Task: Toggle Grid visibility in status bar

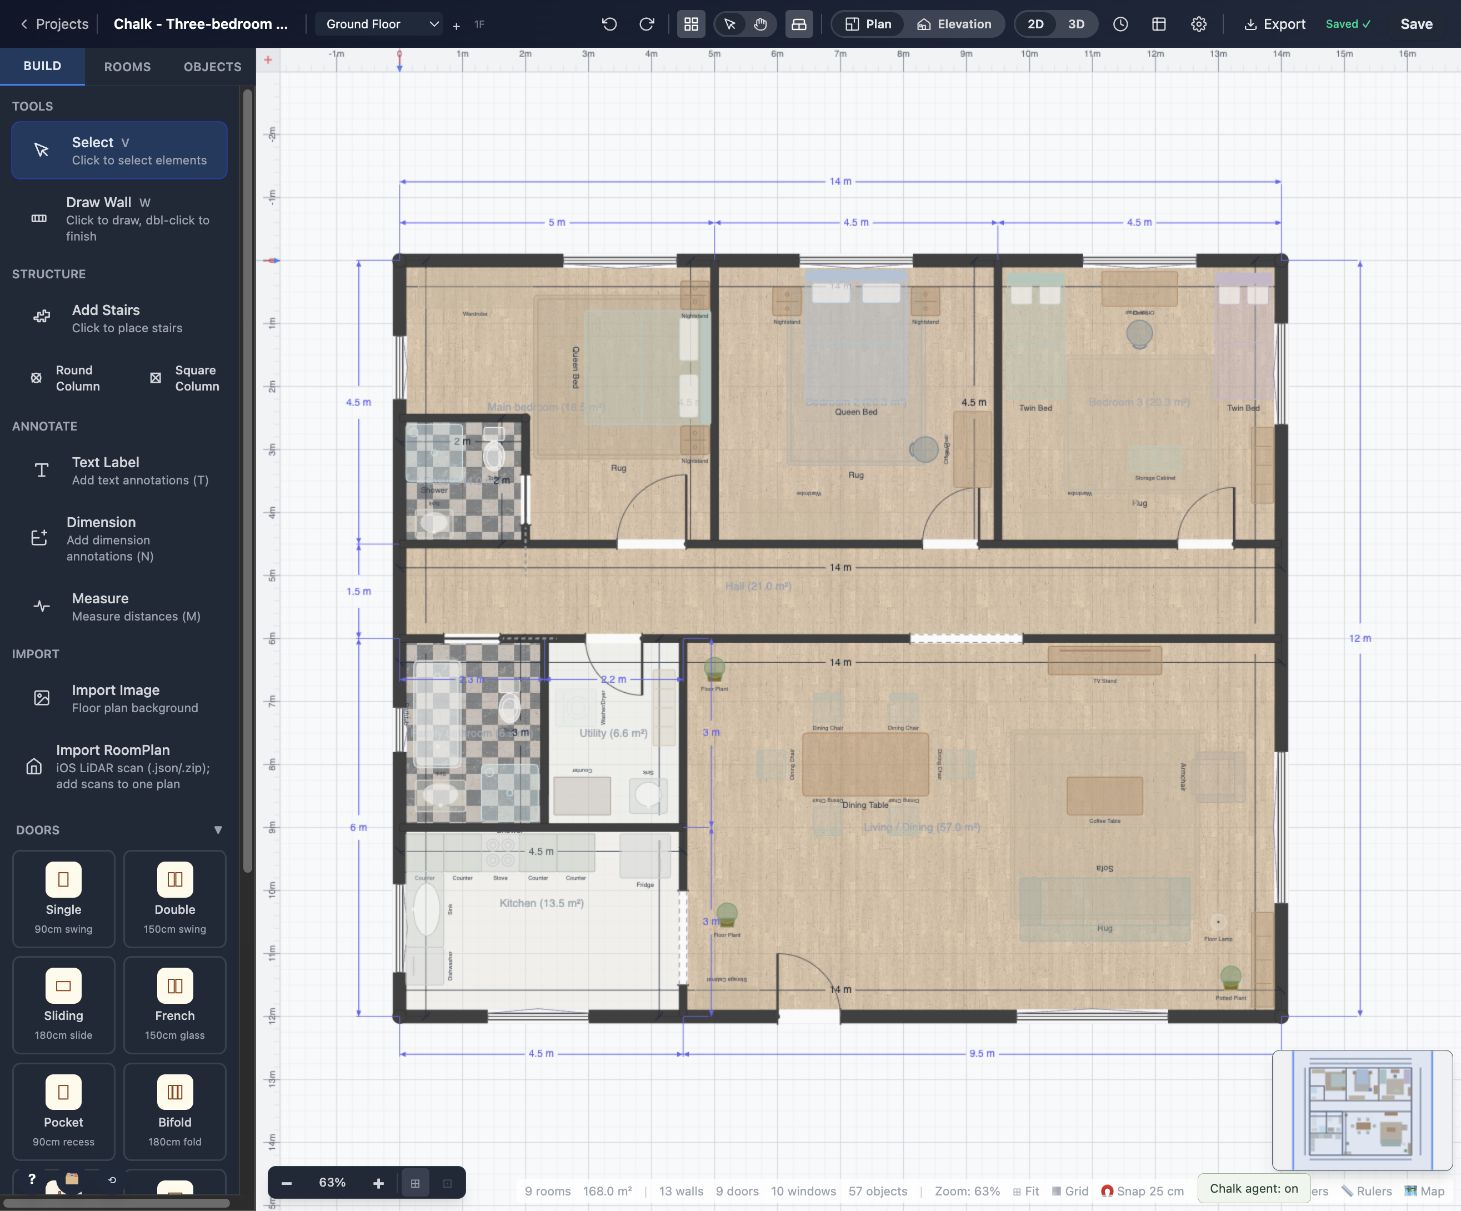Action: pos(1070,1191)
